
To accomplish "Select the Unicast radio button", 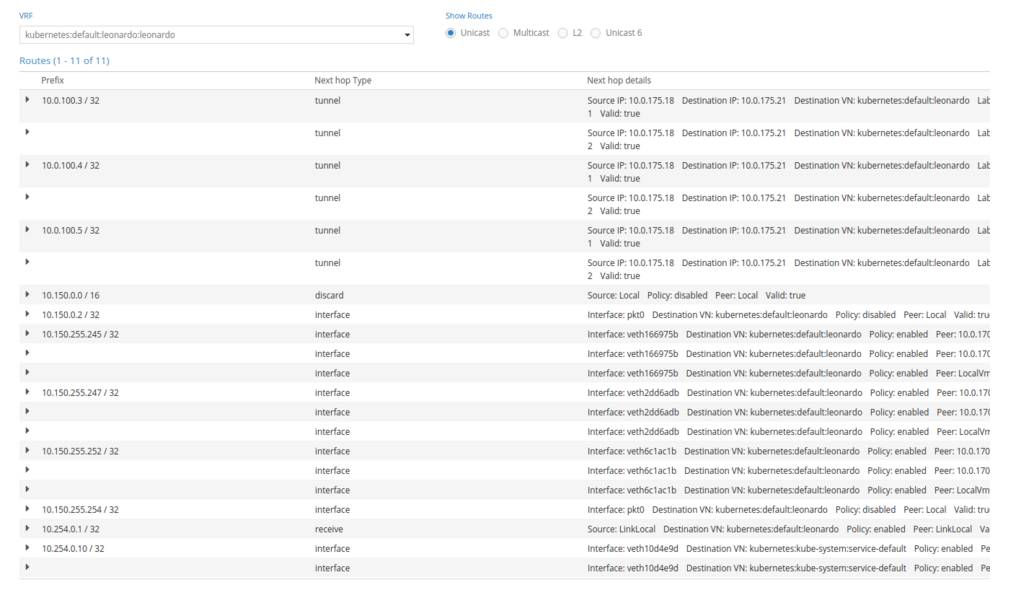I will (x=450, y=33).
